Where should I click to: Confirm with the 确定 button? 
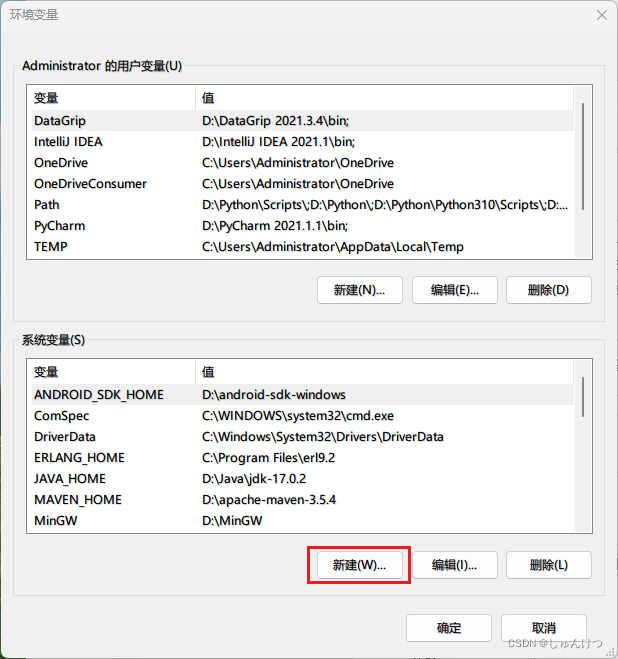[449, 628]
